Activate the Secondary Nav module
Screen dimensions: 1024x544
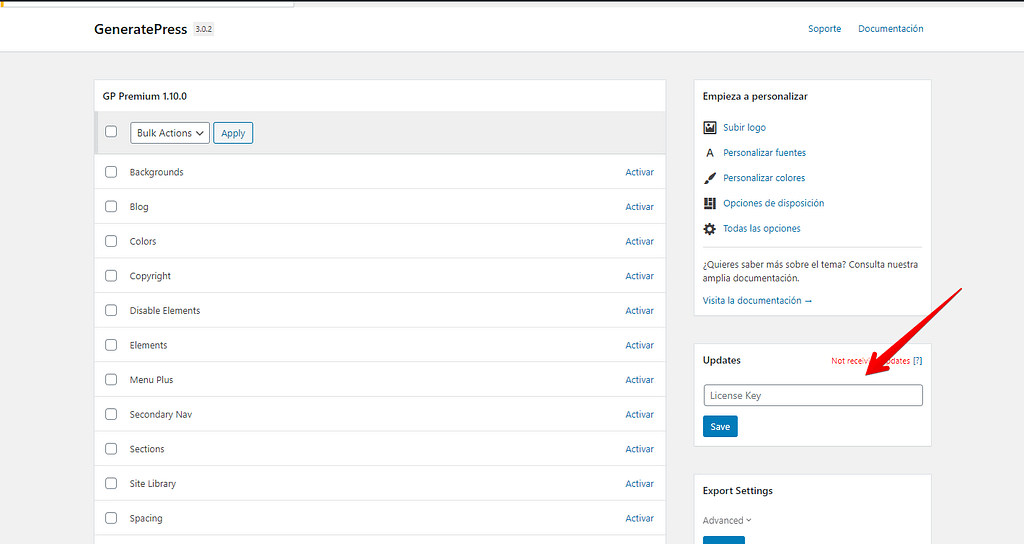tap(639, 414)
